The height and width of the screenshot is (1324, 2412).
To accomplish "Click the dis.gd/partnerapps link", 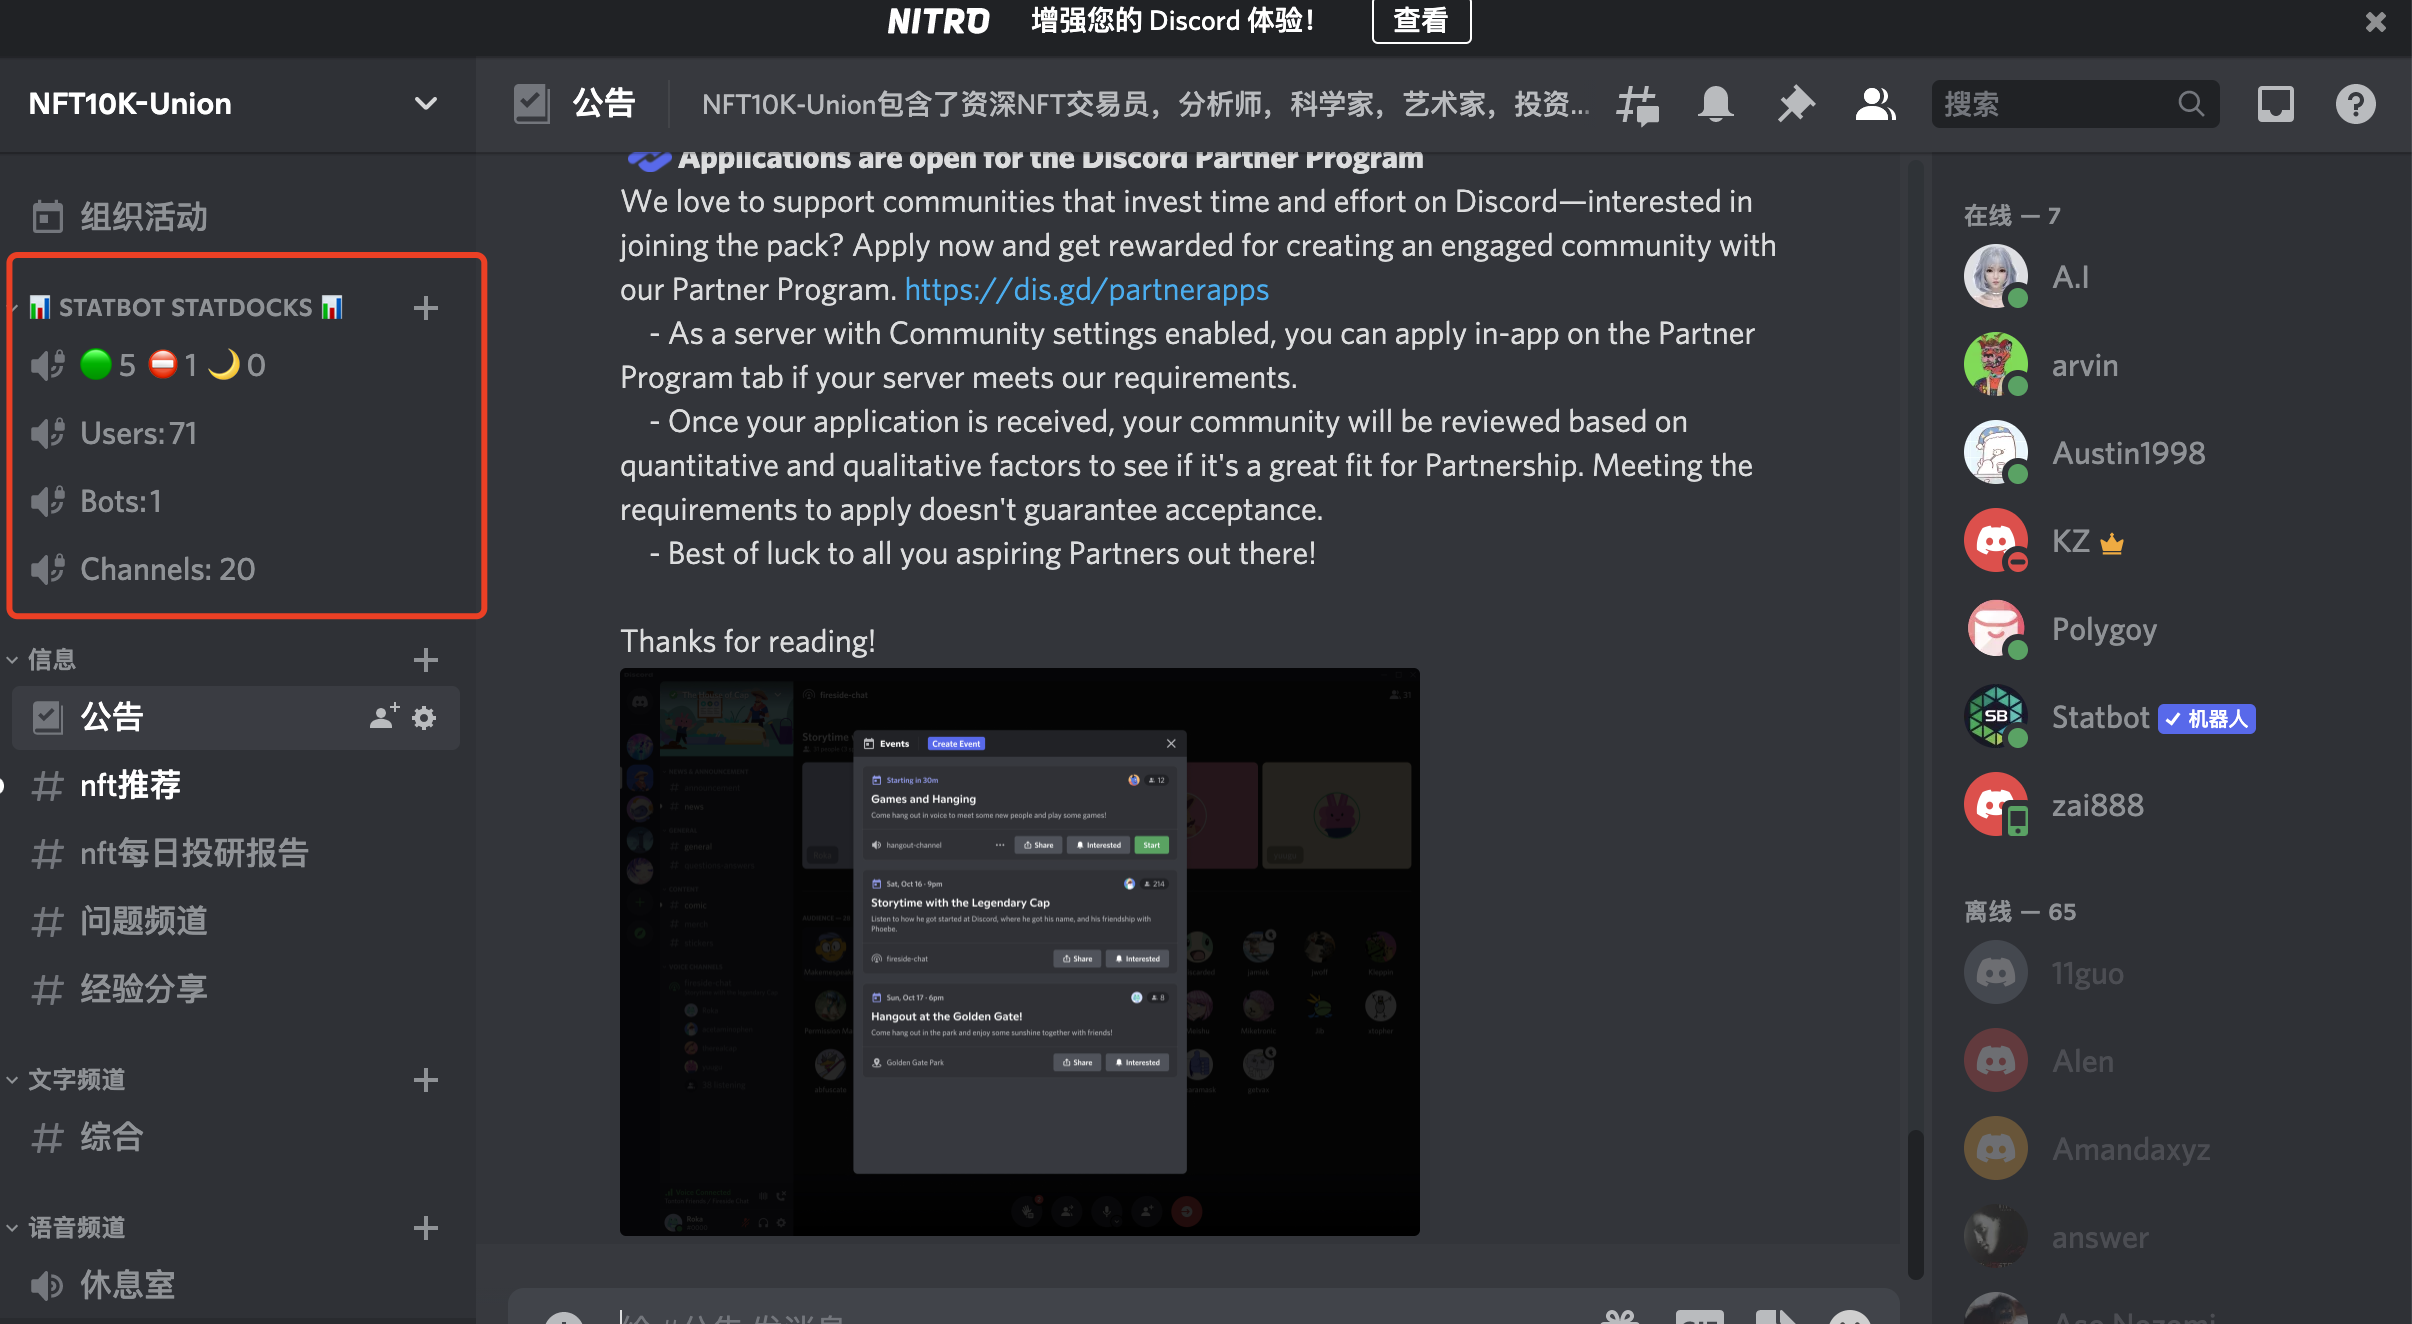I will [1086, 290].
